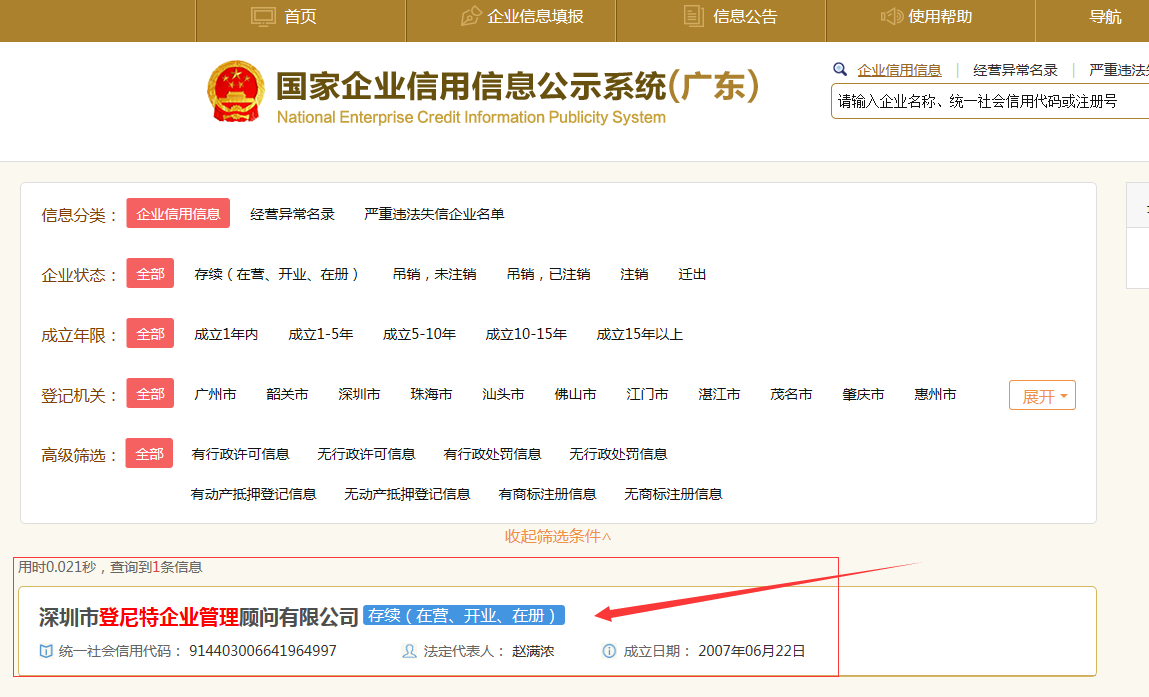Filter by 成立15年以上
The height and width of the screenshot is (697, 1149).
(639, 334)
